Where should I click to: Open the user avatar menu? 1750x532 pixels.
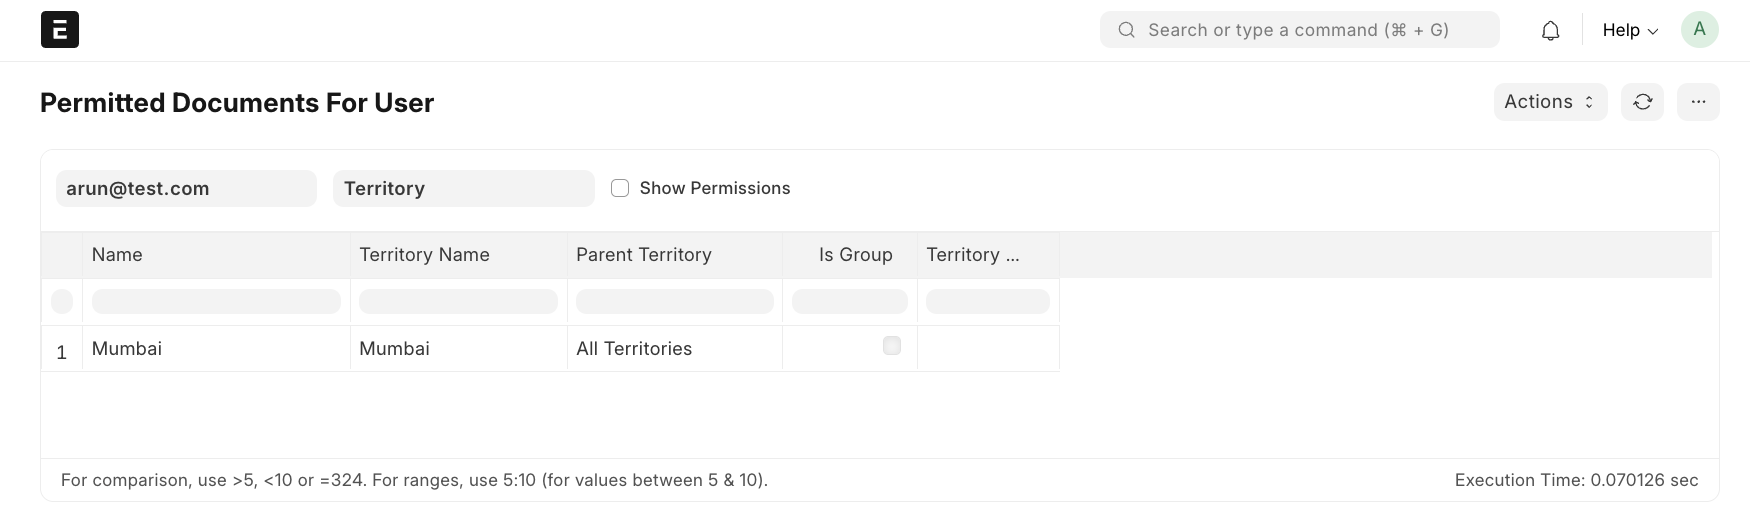click(x=1699, y=30)
